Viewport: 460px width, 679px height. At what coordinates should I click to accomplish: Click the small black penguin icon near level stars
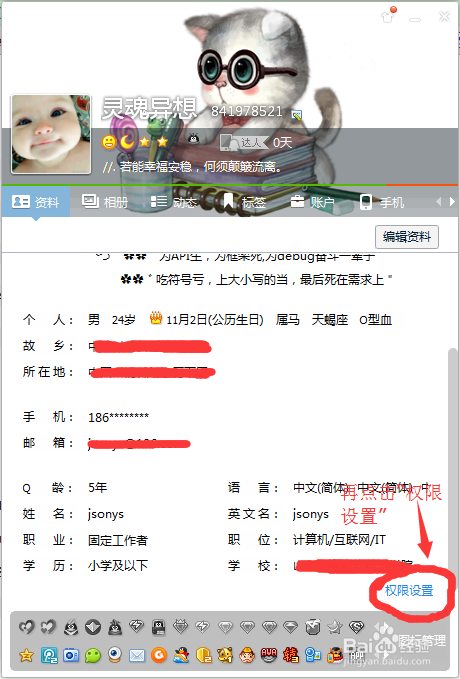(194, 138)
